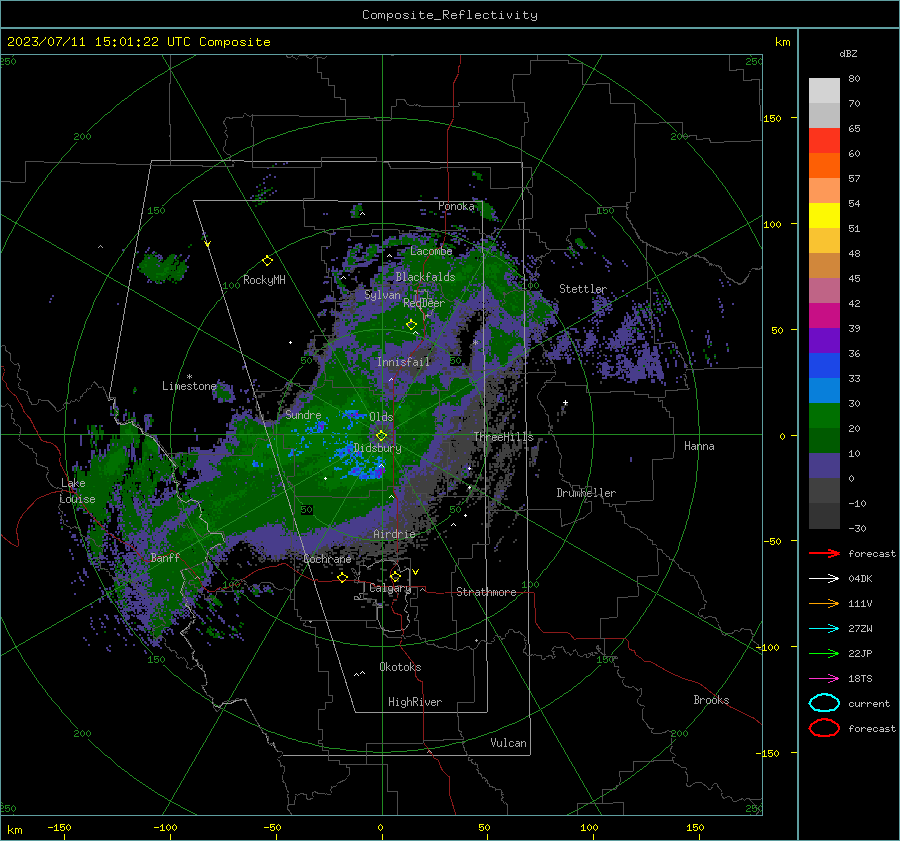Click the Stettler label
Viewport: 900px width, 841px height.
click(583, 289)
